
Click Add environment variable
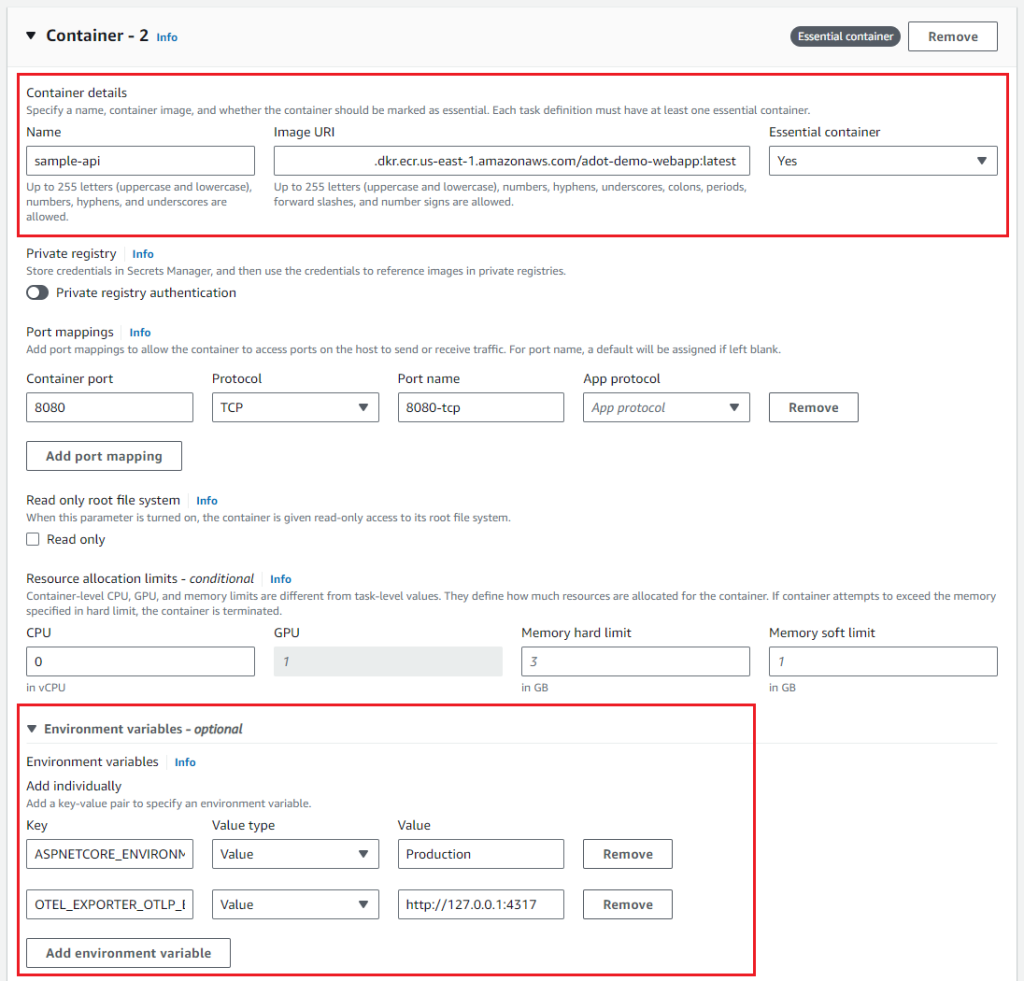pyautogui.click(x=127, y=952)
